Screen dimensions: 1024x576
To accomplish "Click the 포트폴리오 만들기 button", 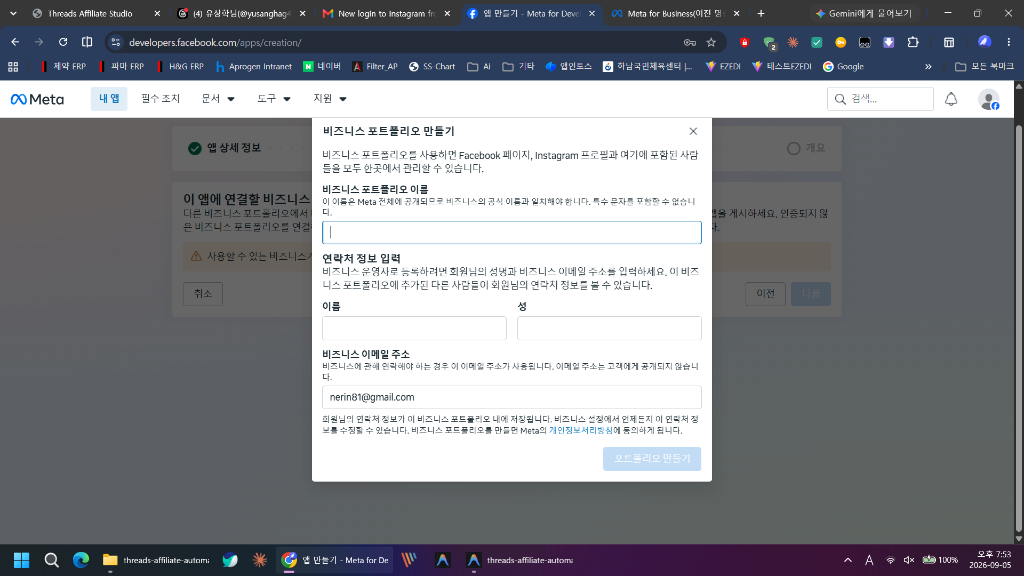I will [x=652, y=458].
